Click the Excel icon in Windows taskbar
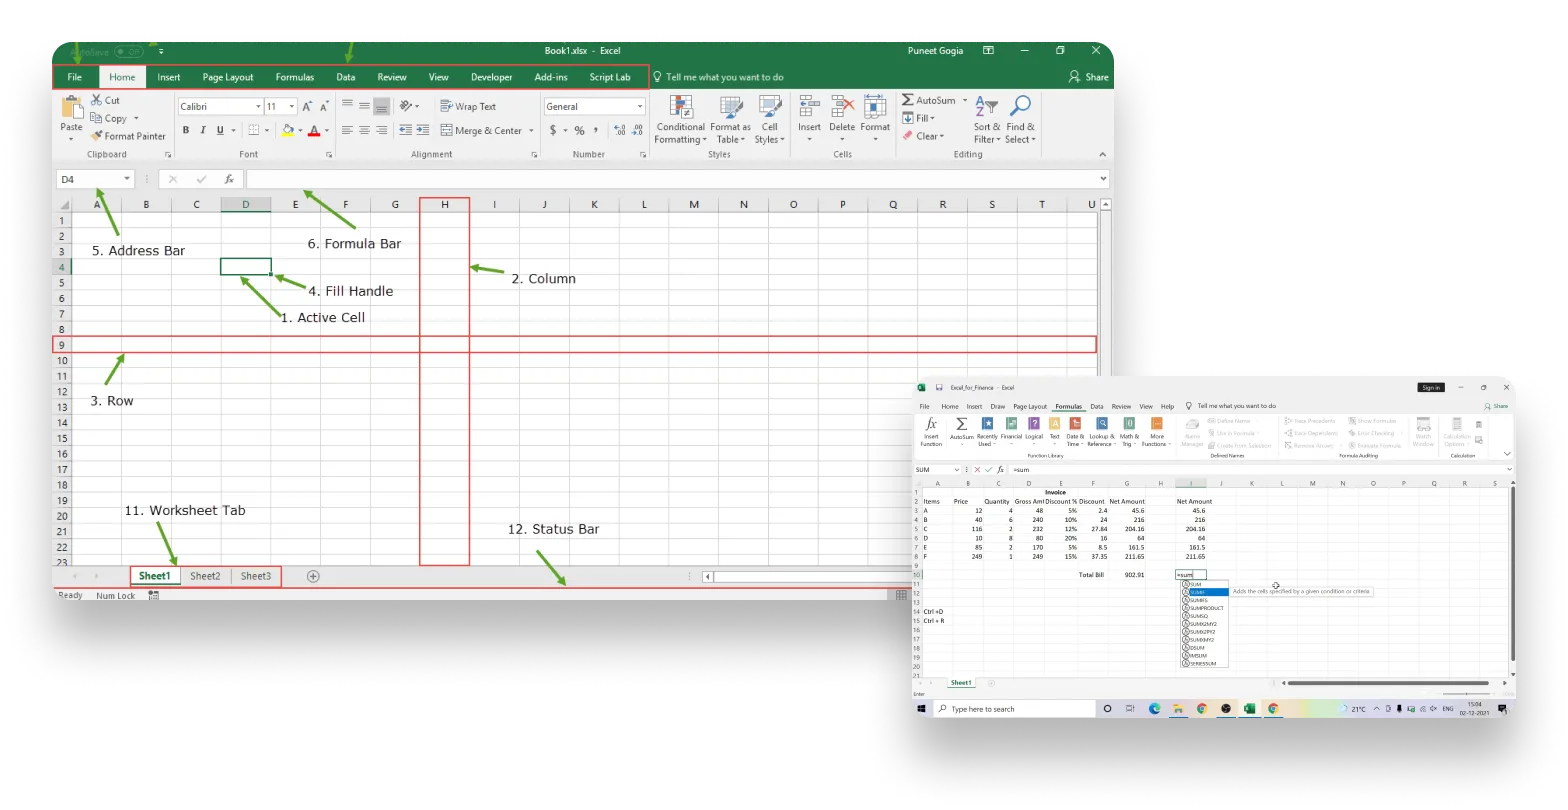This screenshot has height=810, width=1568. coord(1249,709)
